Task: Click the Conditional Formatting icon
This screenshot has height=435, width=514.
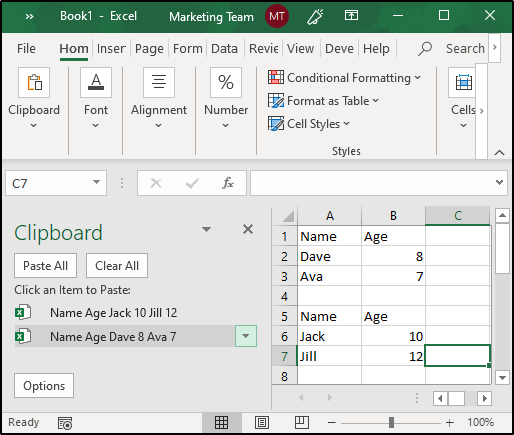Action: [x=276, y=77]
